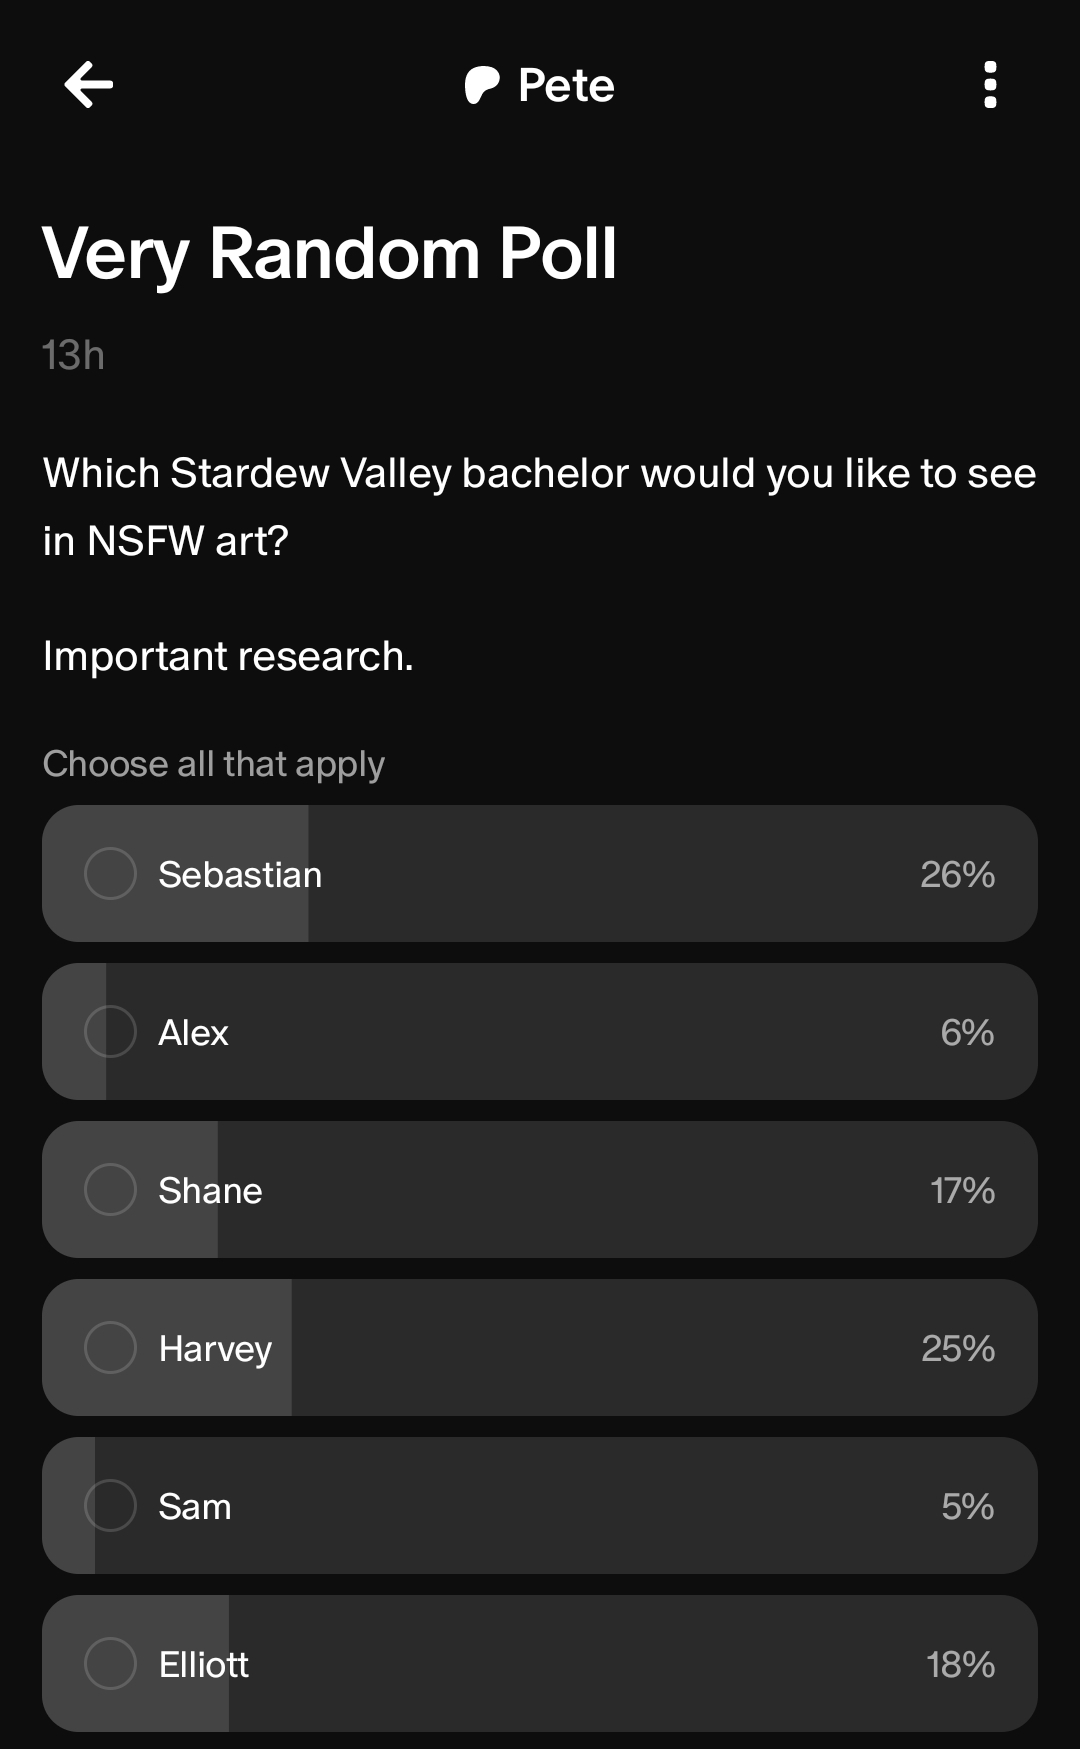Select the Alex checkbox circle

tap(110, 1032)
